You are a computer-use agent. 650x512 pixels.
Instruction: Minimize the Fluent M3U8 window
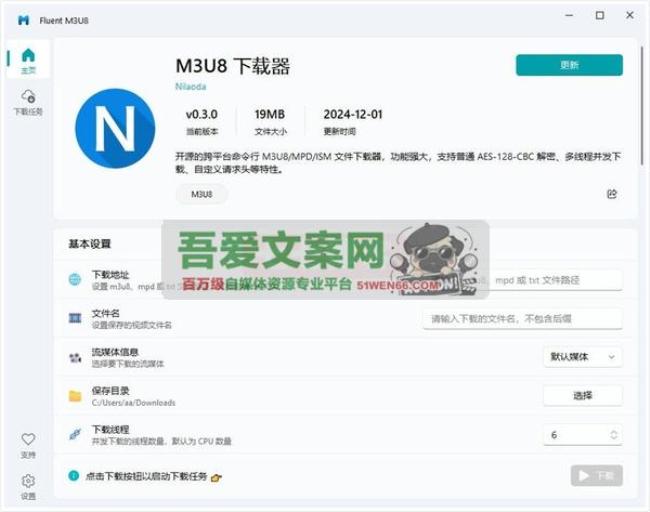[x=570, y=15]
